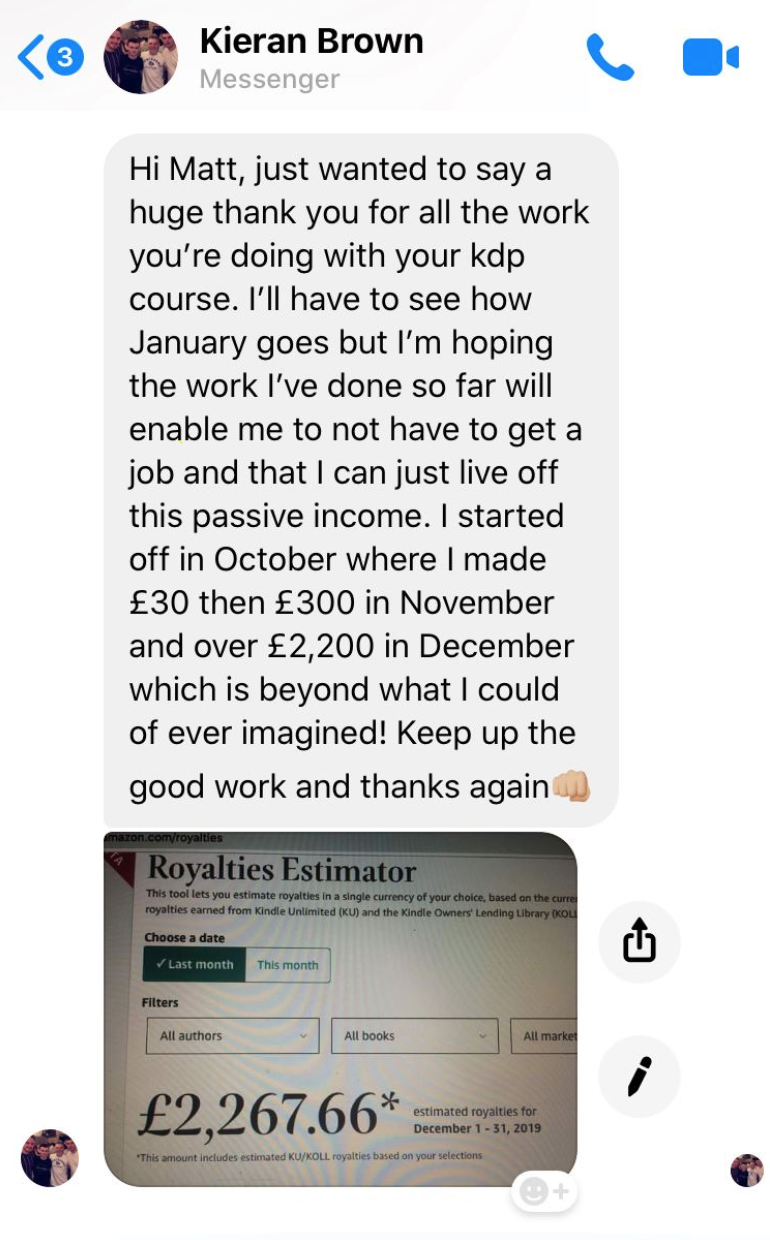Tap the share icon beside the image

pos(639,942)
